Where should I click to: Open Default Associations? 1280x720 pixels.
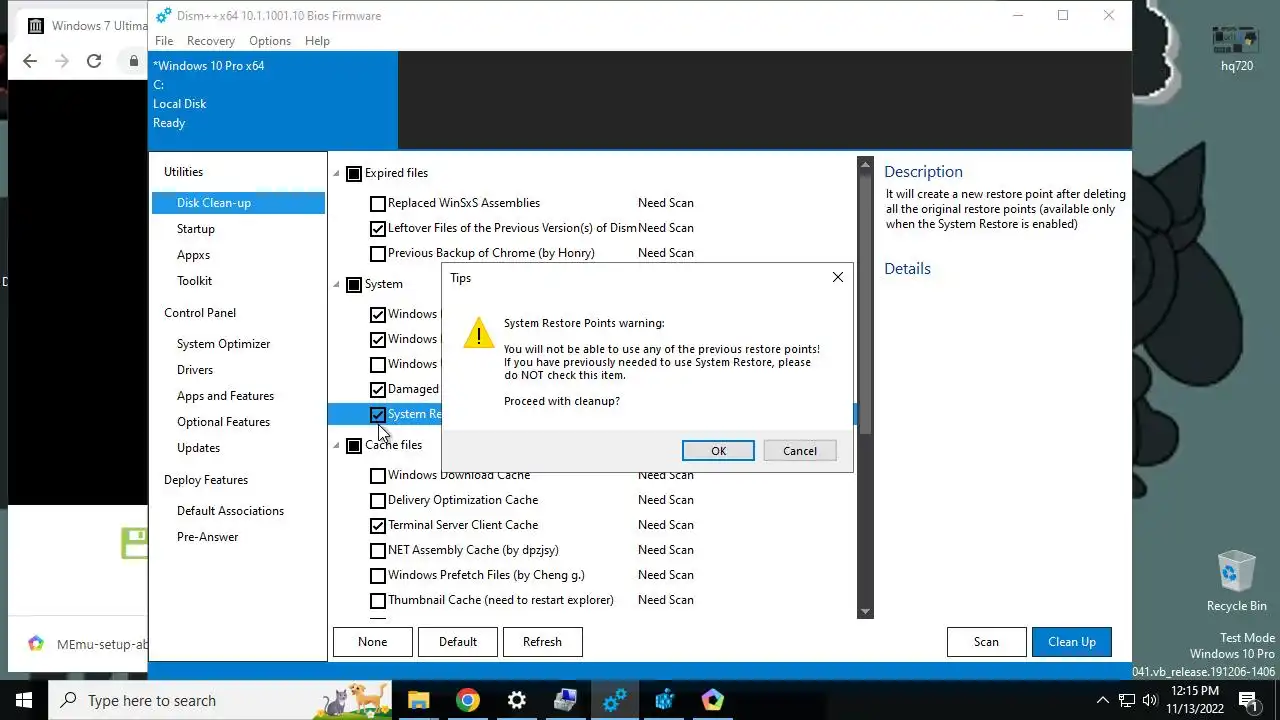coord(230,511)
